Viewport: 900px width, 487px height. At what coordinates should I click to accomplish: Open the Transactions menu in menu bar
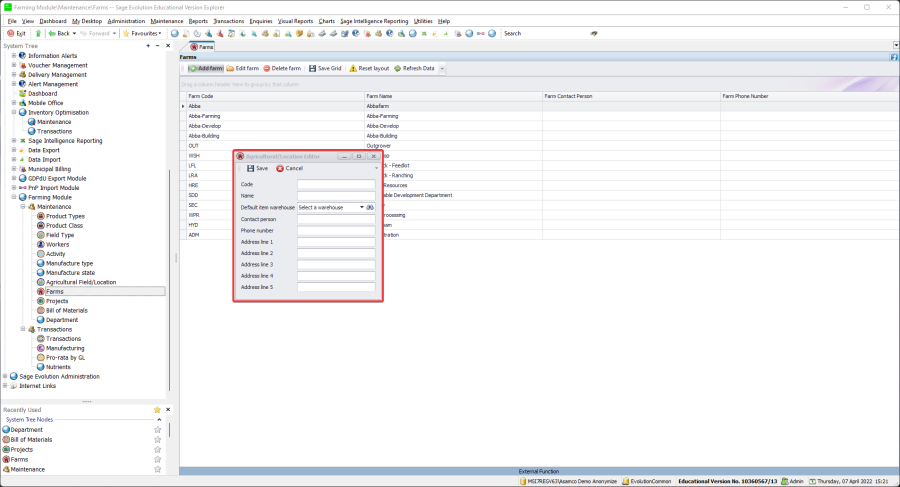[228, 20]
